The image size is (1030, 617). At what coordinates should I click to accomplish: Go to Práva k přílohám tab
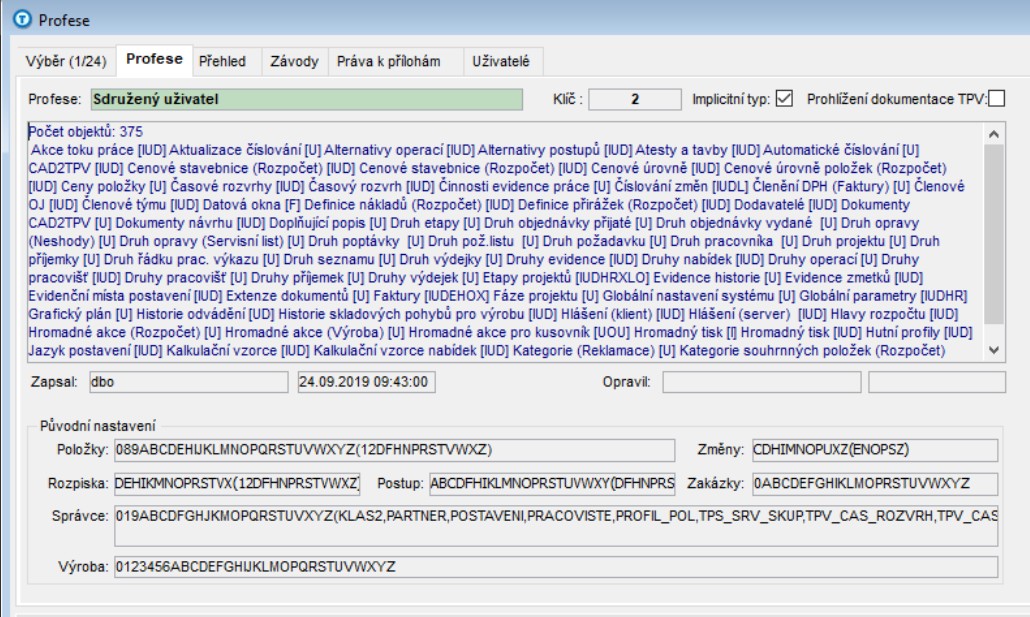tap(388, 61)
